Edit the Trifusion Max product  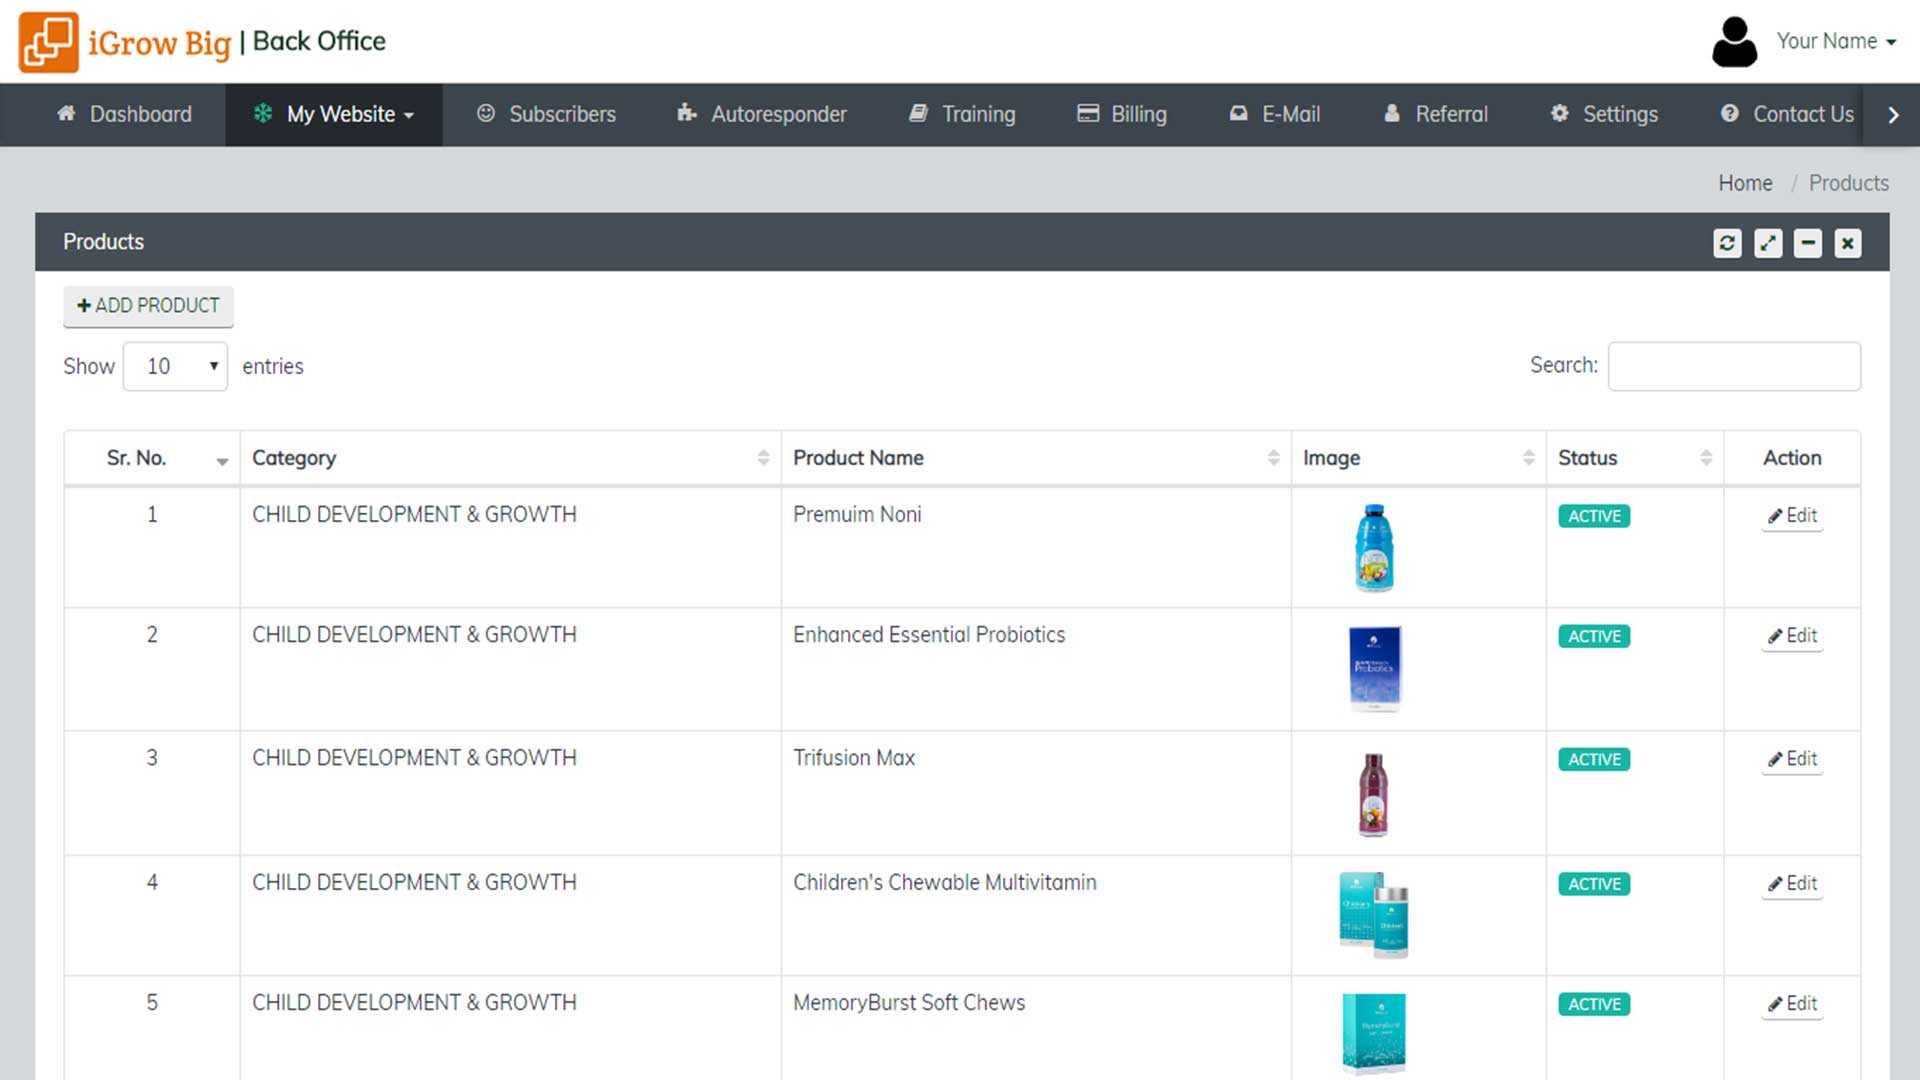coord(1792,759)
